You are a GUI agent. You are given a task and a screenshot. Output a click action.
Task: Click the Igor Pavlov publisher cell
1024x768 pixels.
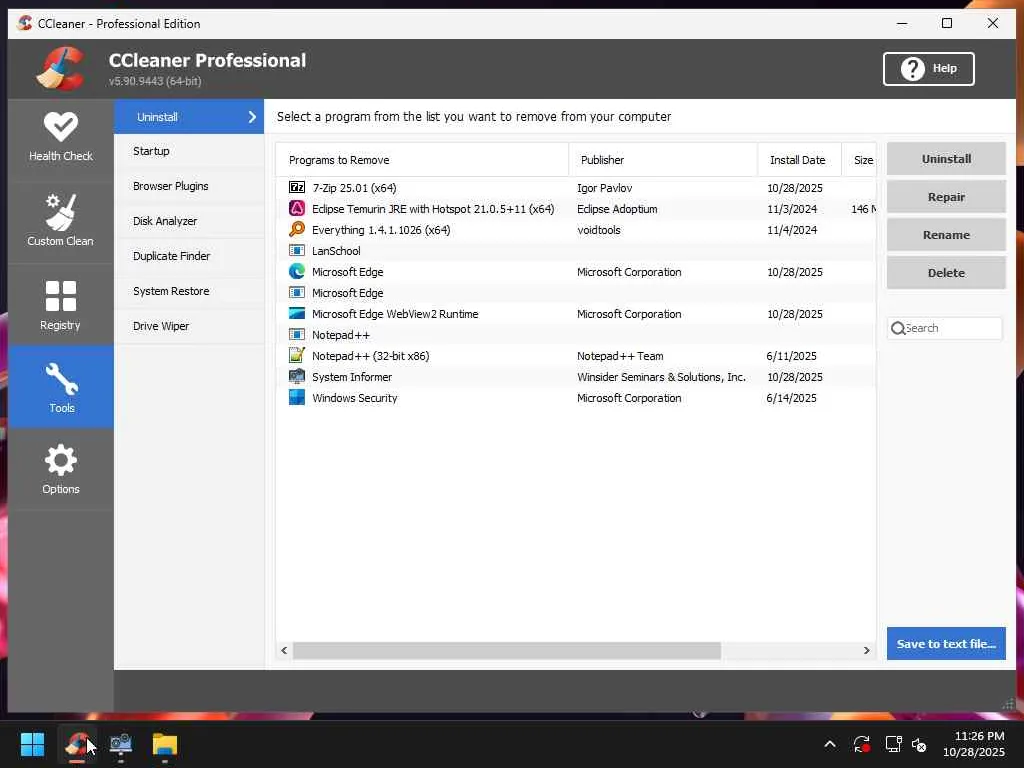[x=605, y=188]
